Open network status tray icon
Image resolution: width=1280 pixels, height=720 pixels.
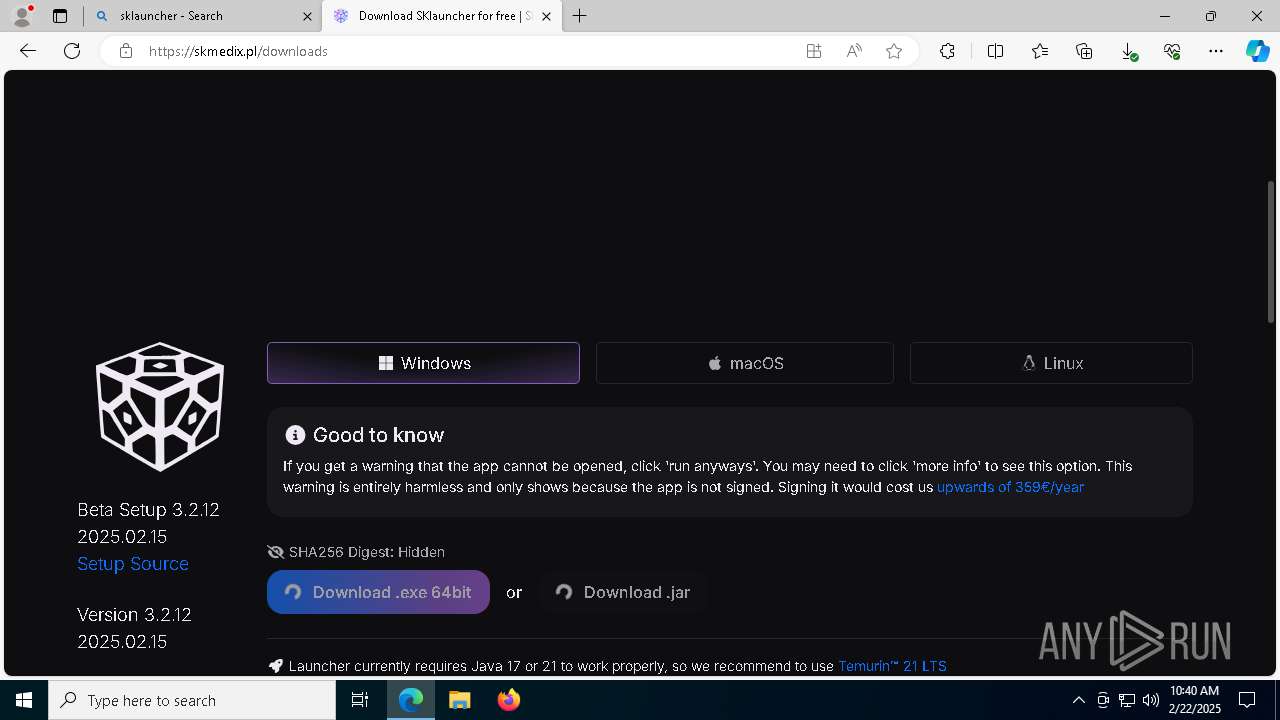point(1127,700)
